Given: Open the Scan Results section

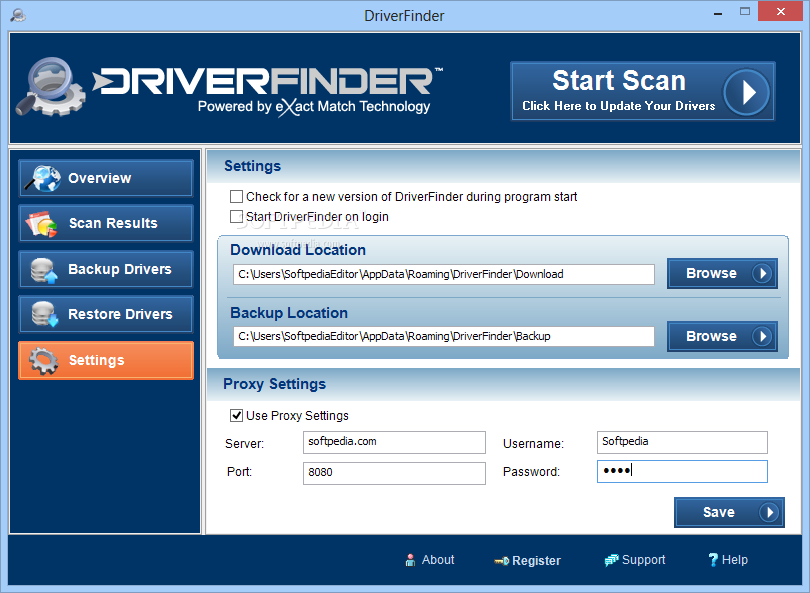Looking at the screenshot, I should tap(106, 223).
